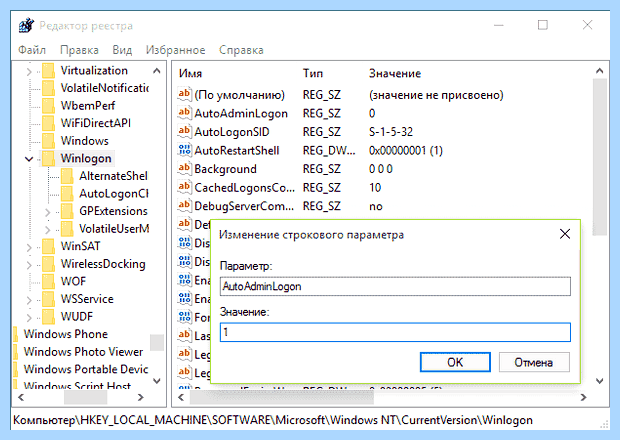Click the values pane scroll up arrow
The width and height of the screenshot is (620, 440).
click(x=599, y=71)
